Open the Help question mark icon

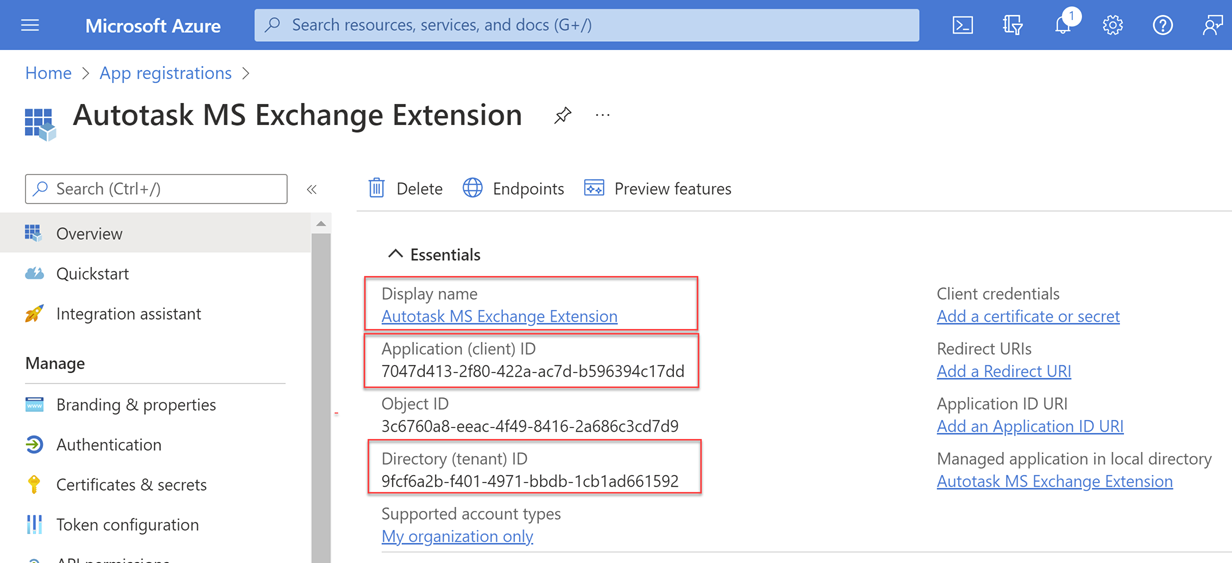tap(1162, 25)
